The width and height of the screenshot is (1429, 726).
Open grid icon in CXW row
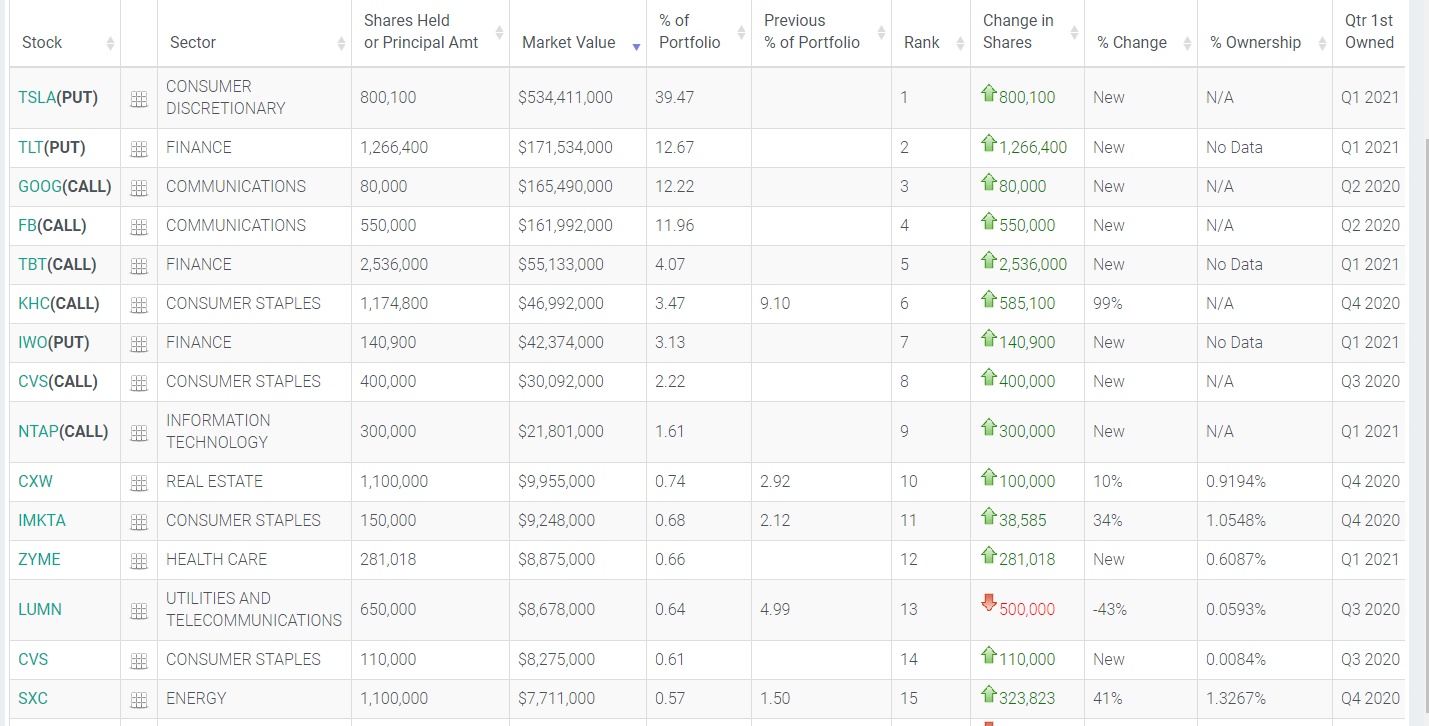[x=139, y=483]
